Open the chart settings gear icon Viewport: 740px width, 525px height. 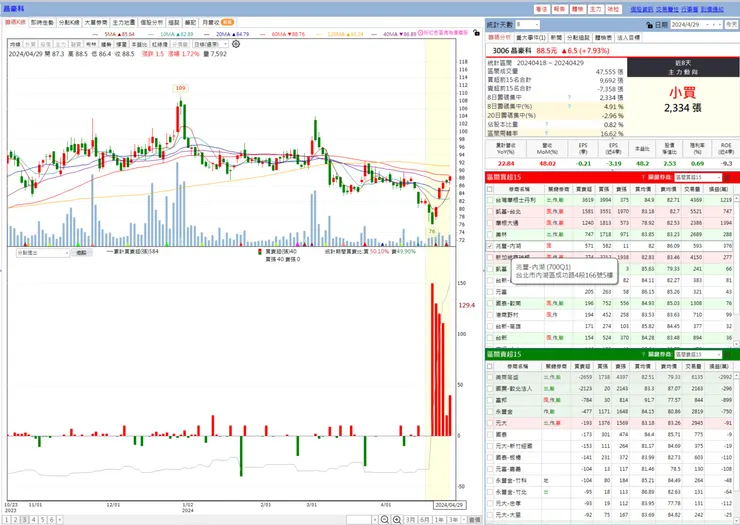(236, 44)
